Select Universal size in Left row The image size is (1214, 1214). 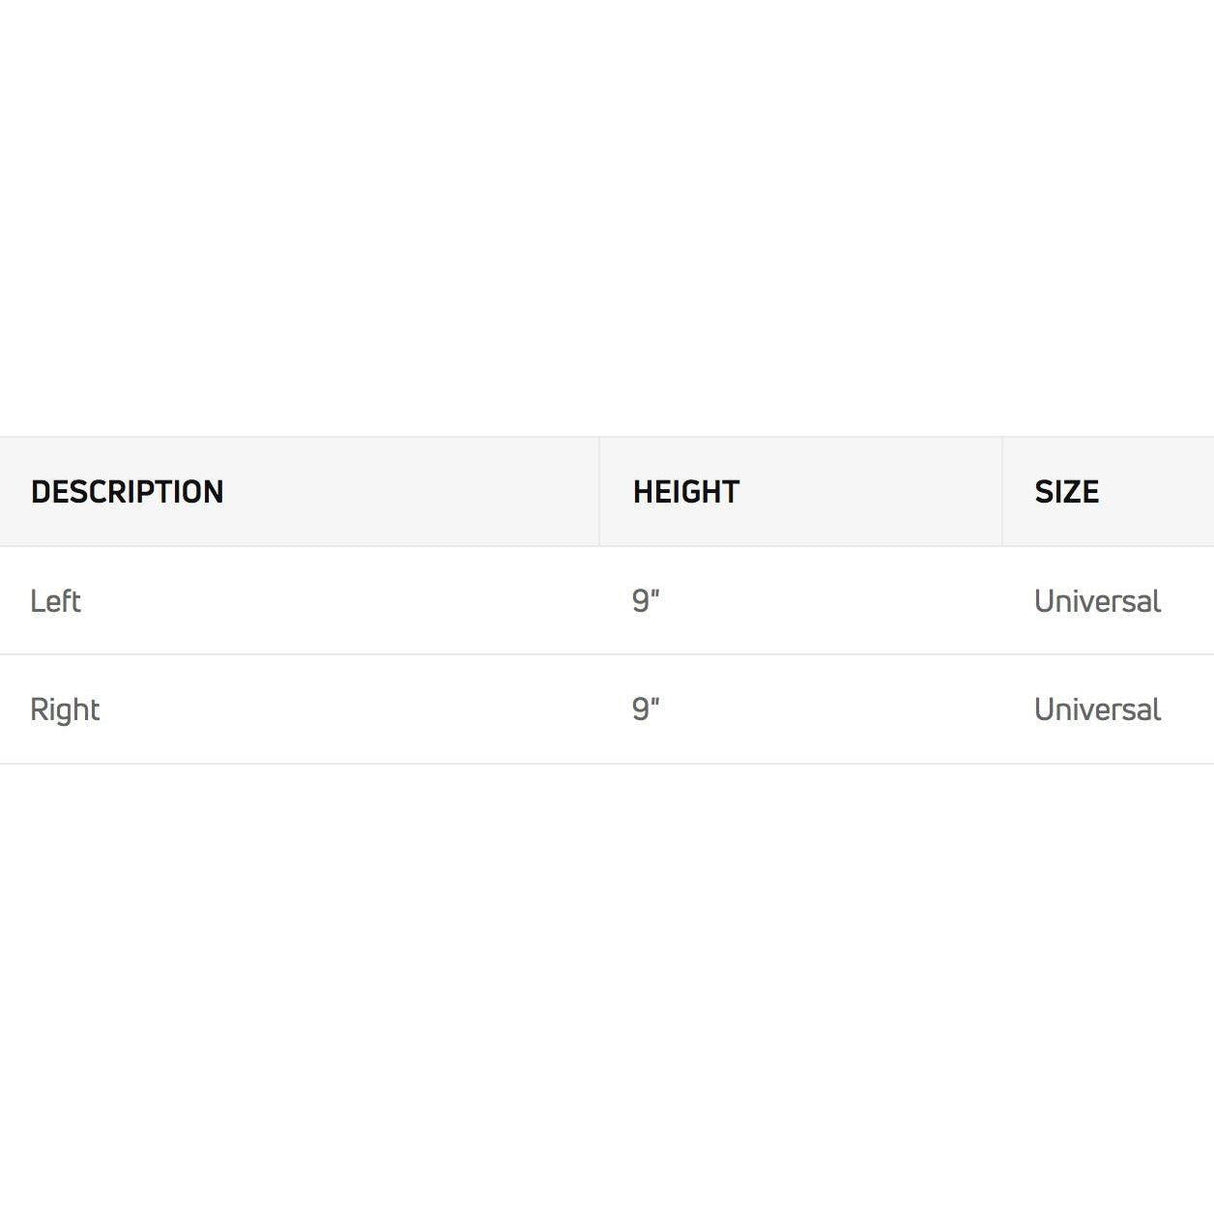(1097, 601)
